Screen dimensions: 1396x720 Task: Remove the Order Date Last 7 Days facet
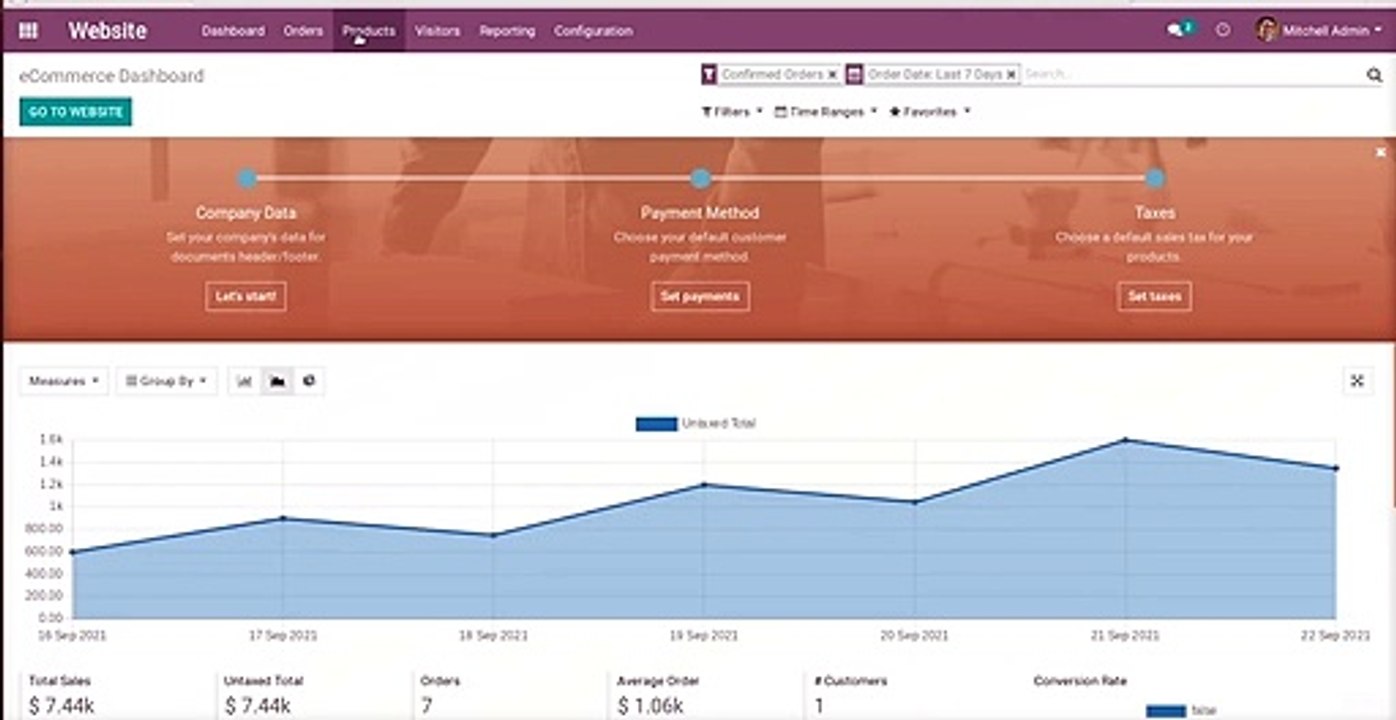tap(1011, 75)
